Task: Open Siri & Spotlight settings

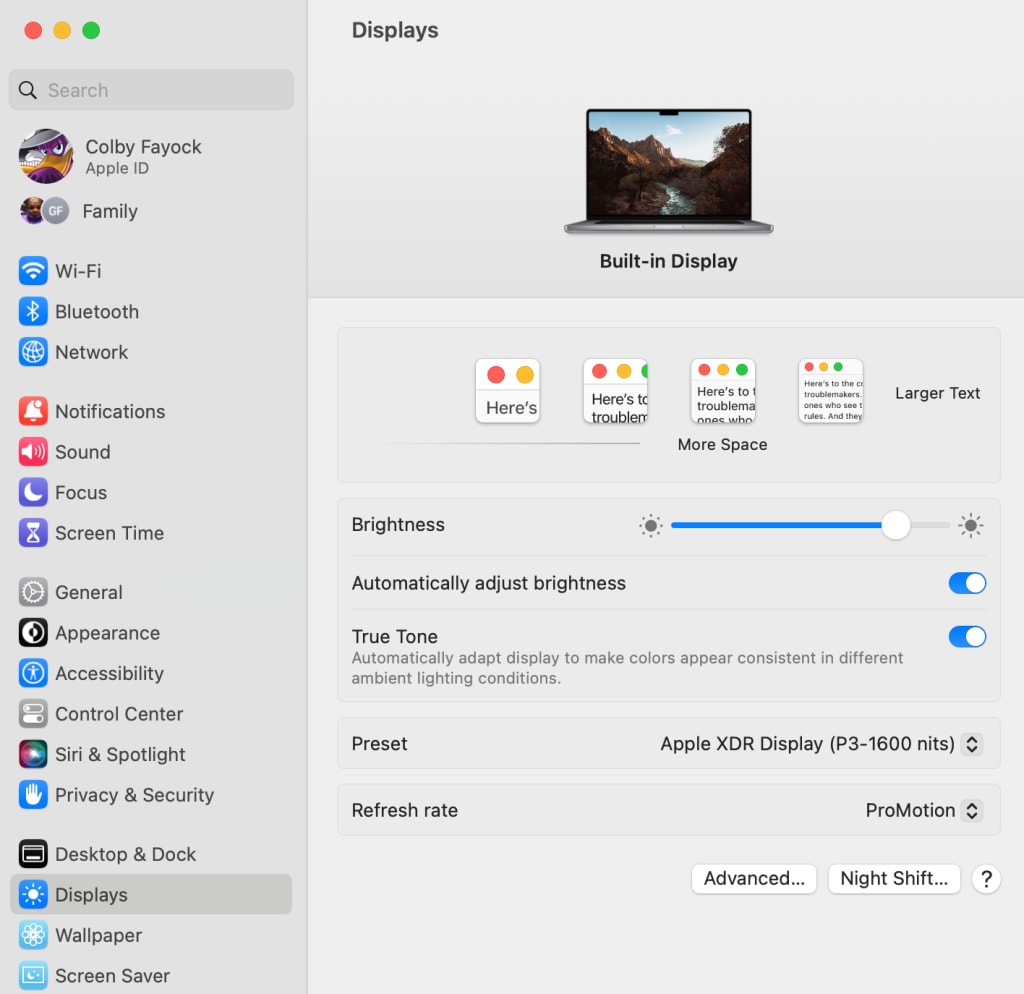Action: click(151, 754)
